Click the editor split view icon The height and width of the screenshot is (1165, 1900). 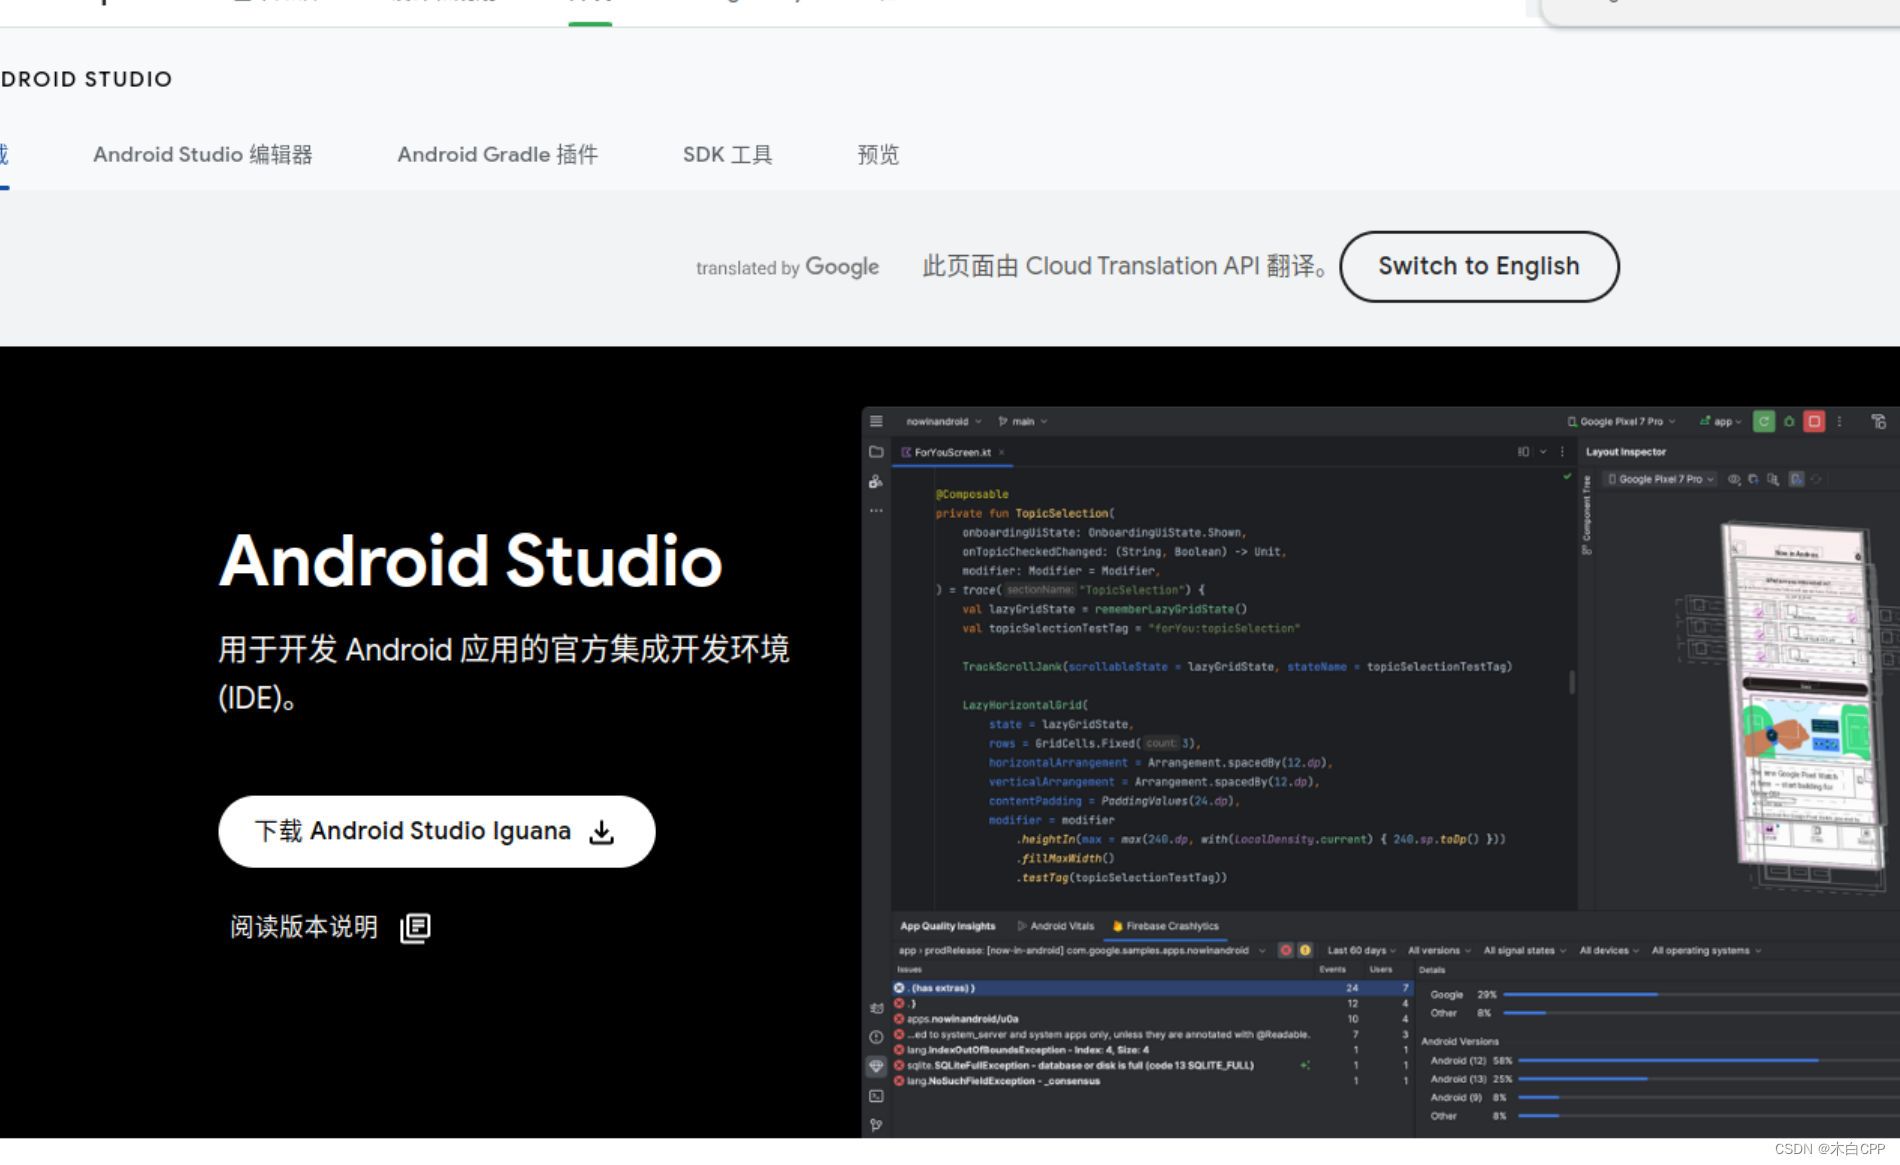pos(1523,452)
